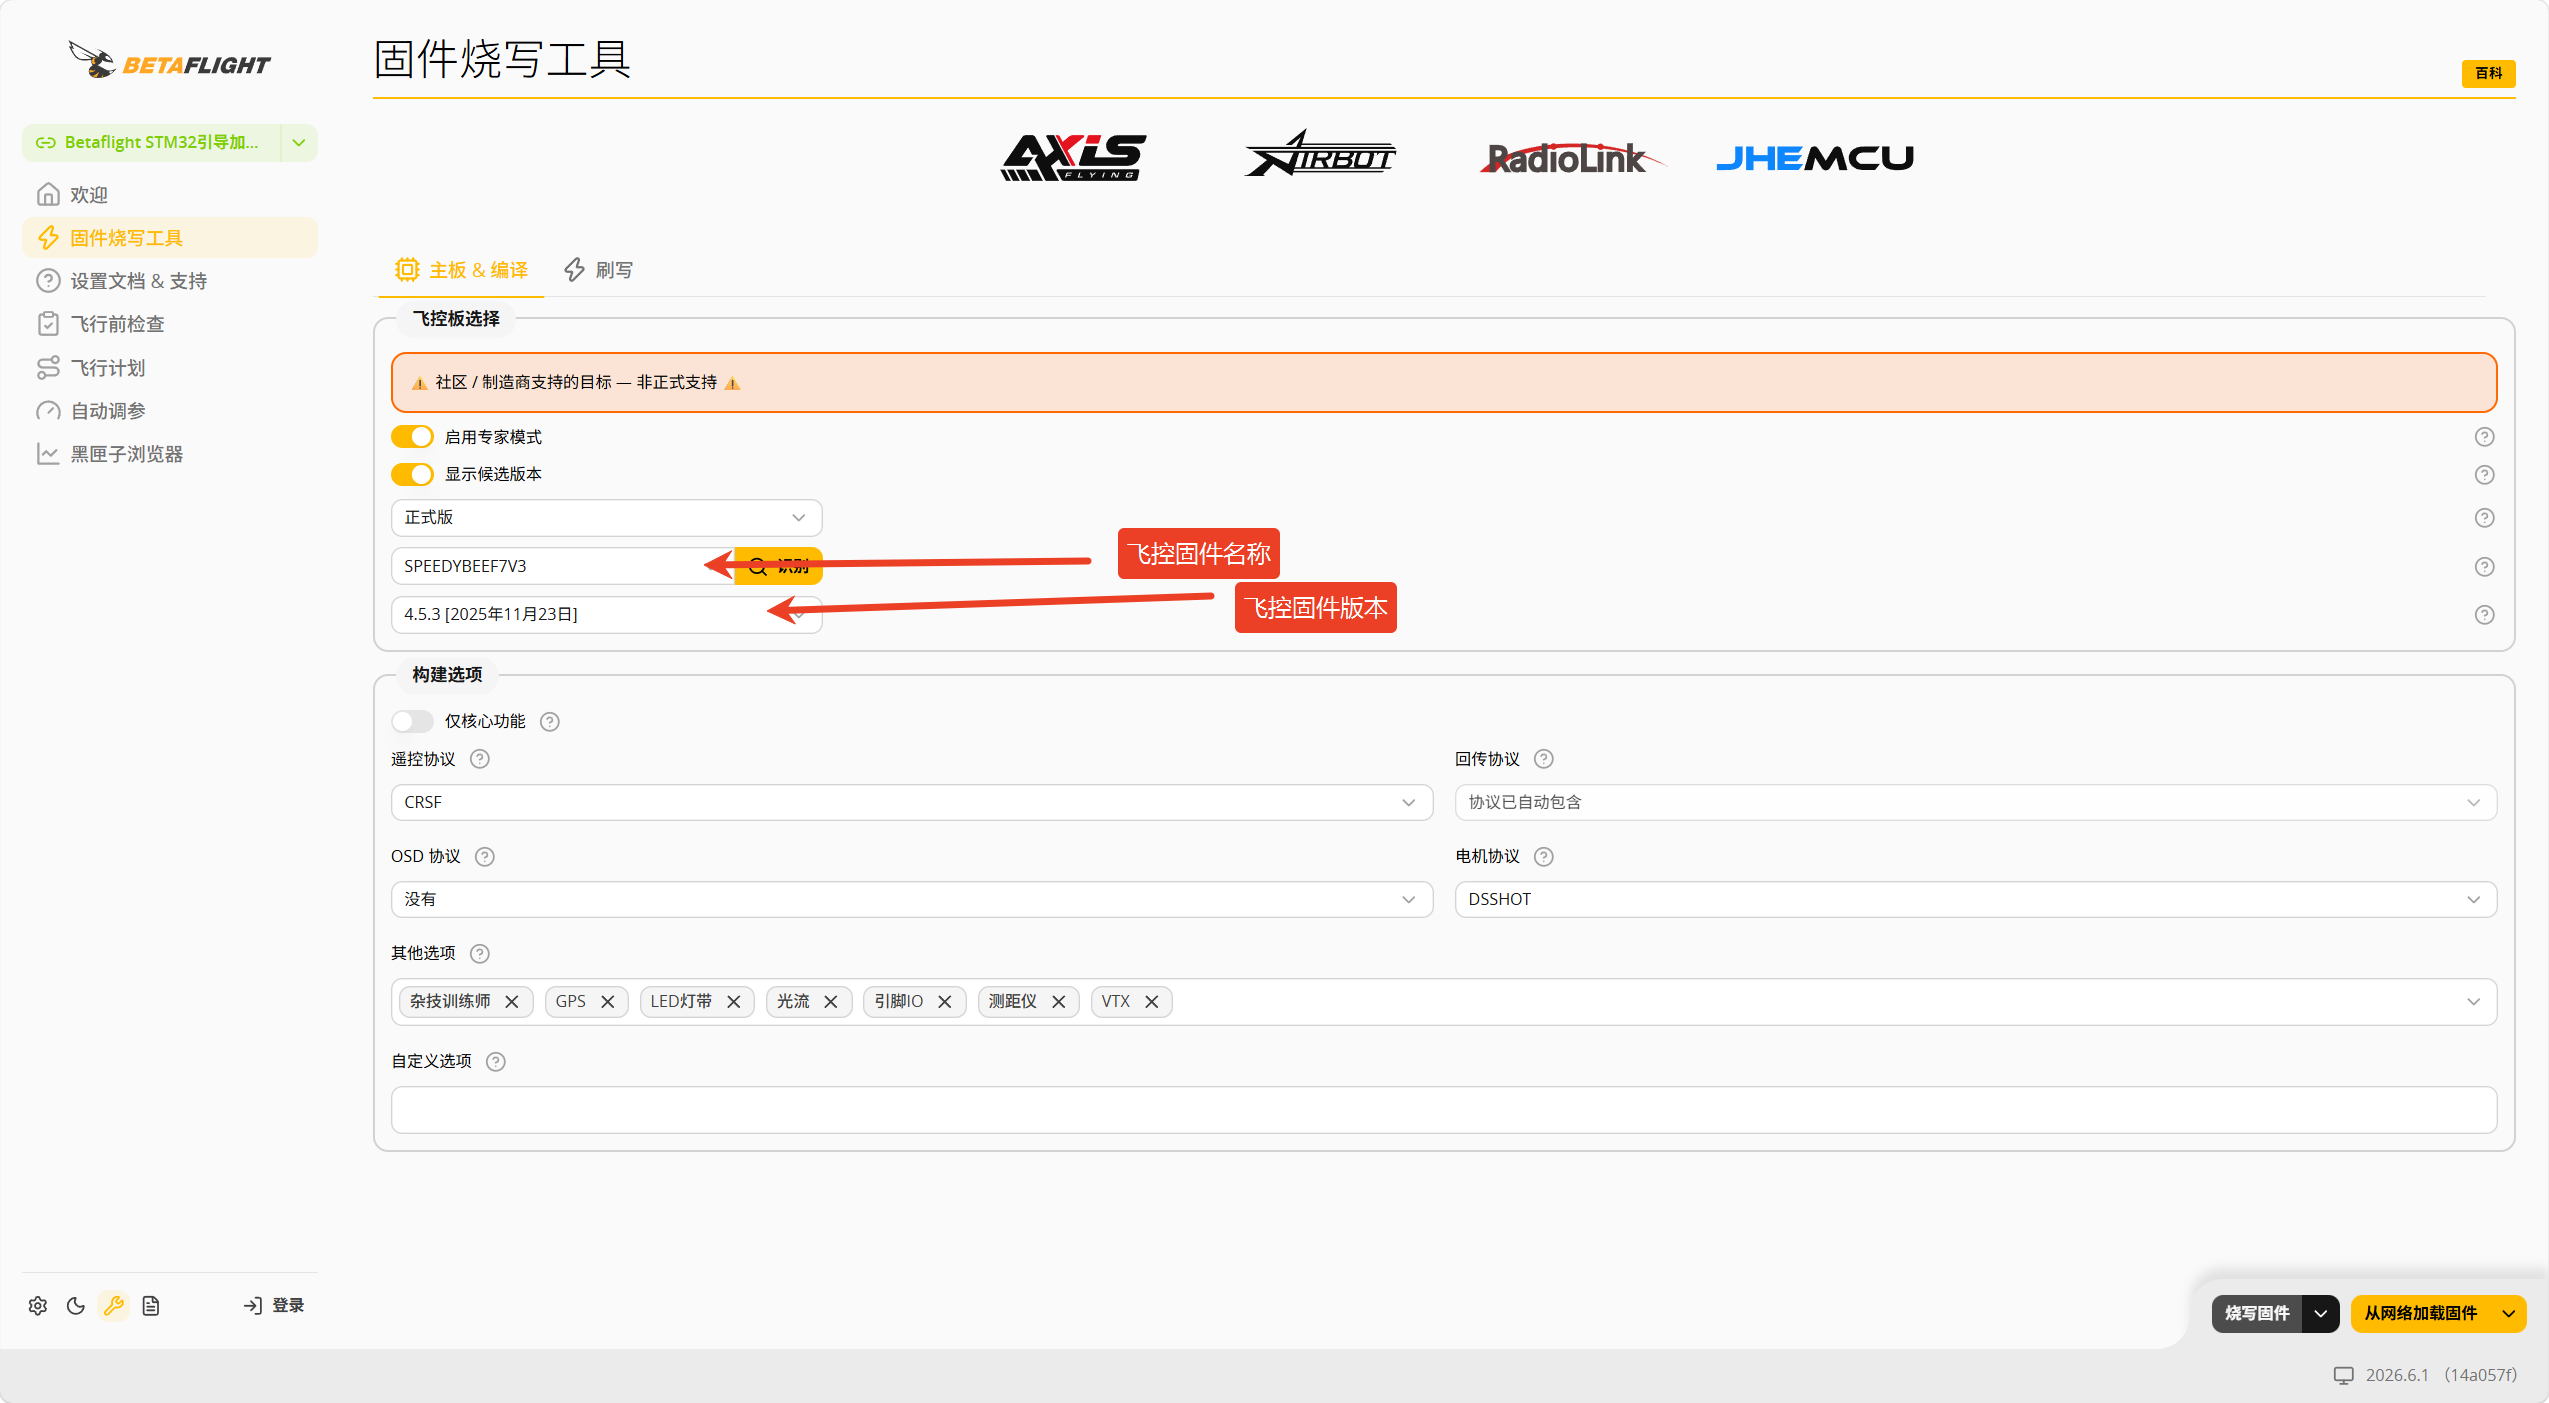This screenshot has width=2549, height=1403.
Task: Click the help icon next to 回传协议
Action: (x=1544, y=759)
